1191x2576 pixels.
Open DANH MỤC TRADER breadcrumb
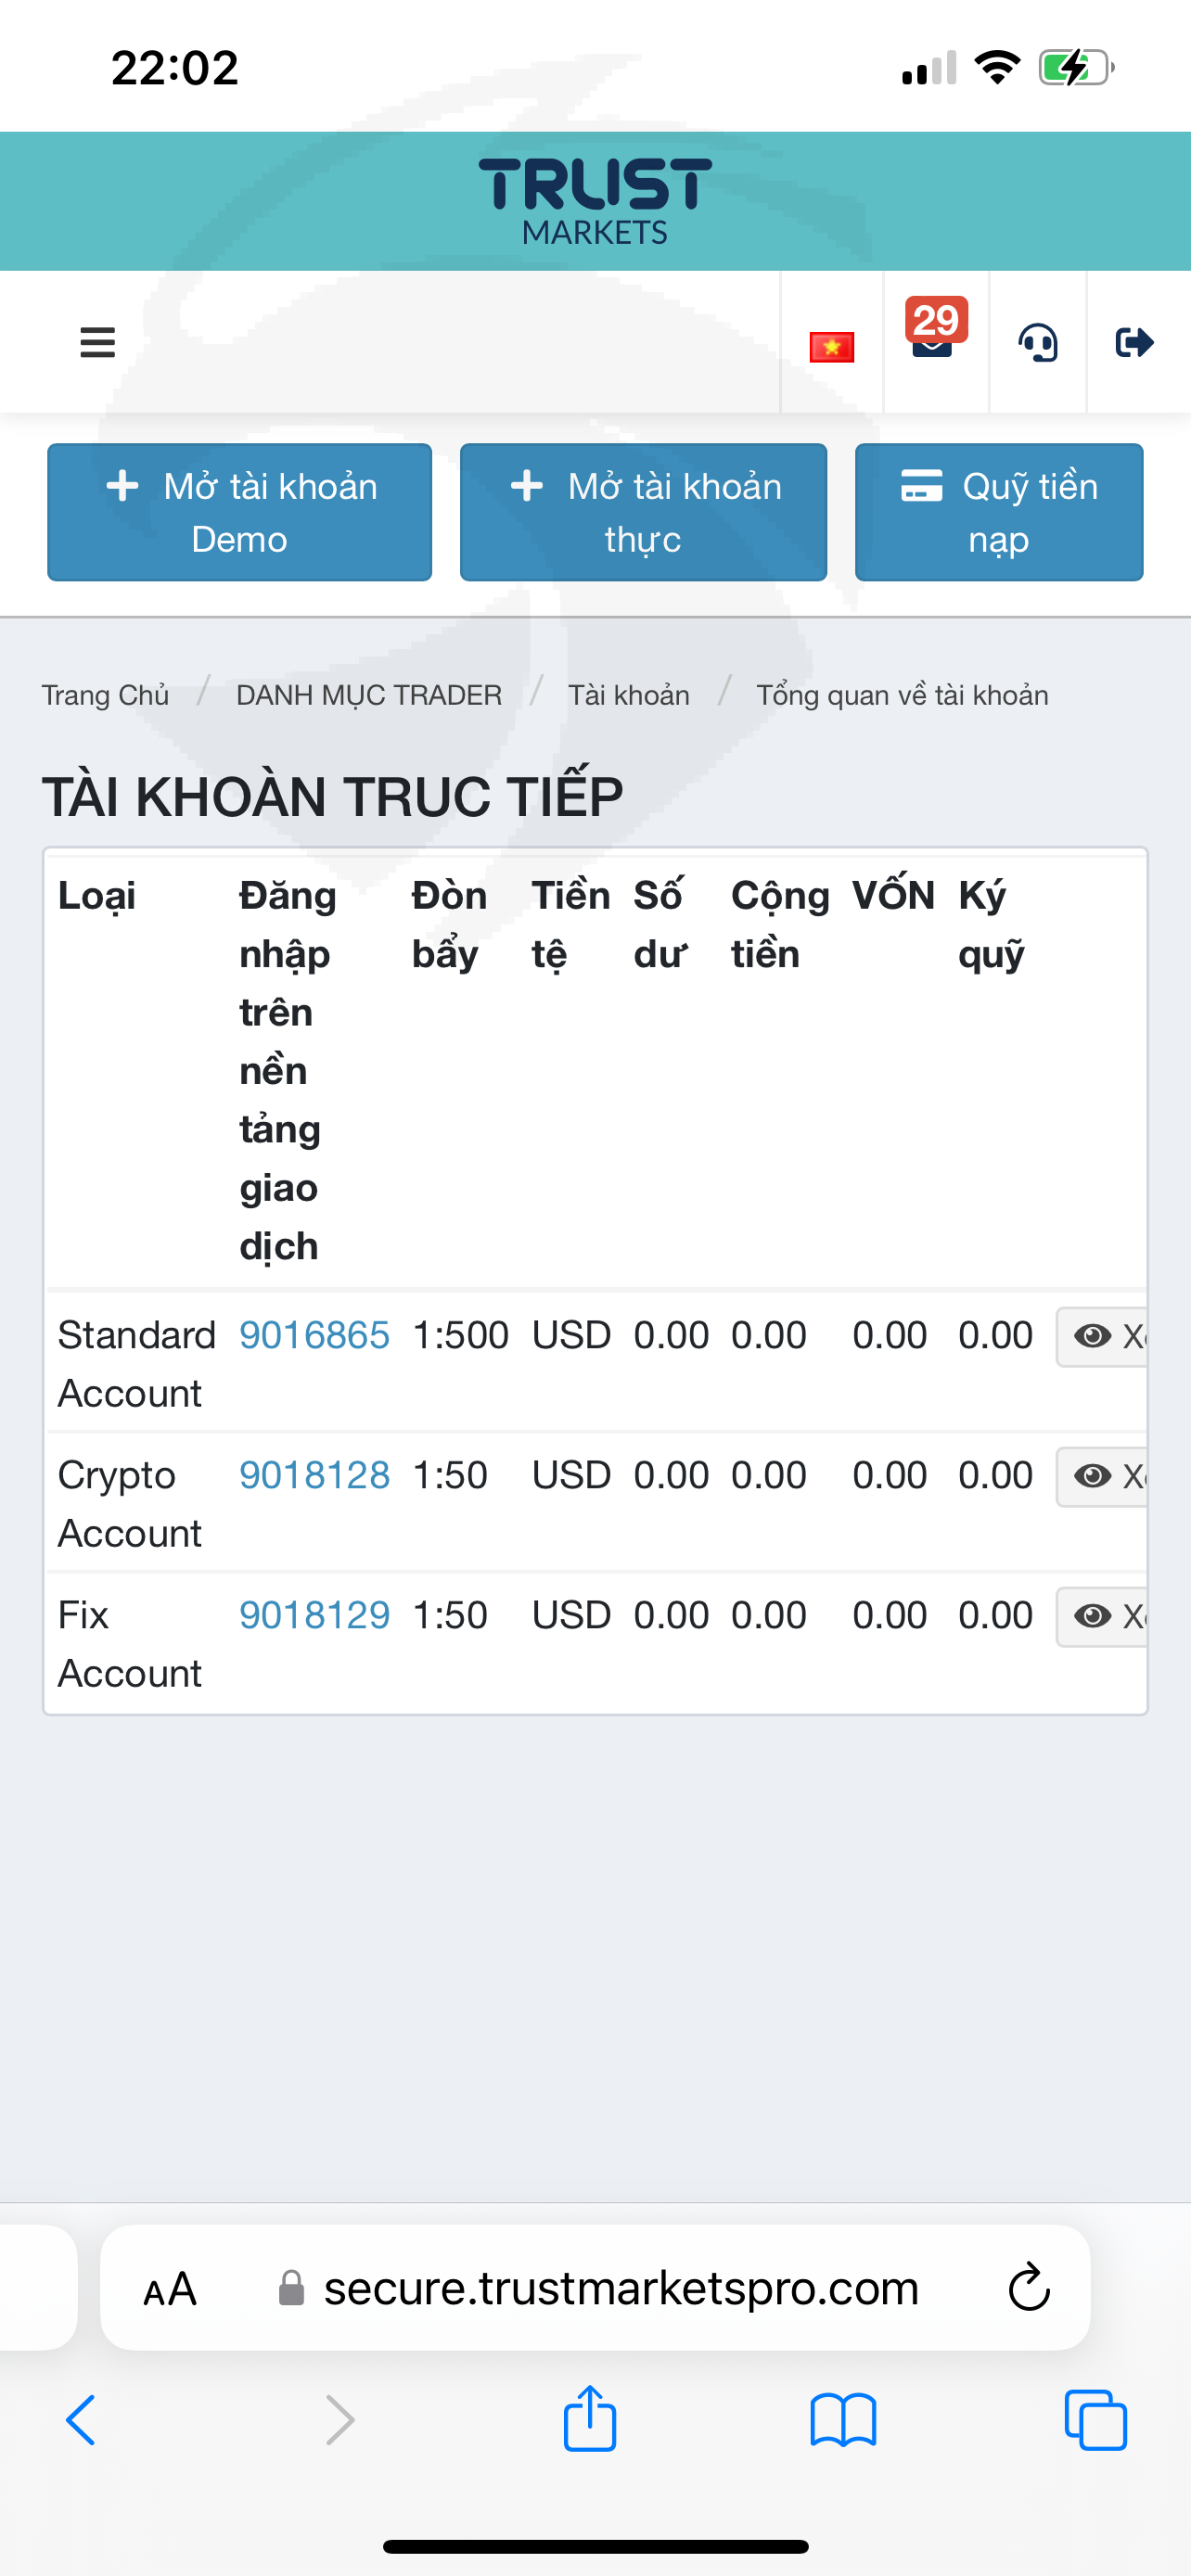(x=369, y=695)
